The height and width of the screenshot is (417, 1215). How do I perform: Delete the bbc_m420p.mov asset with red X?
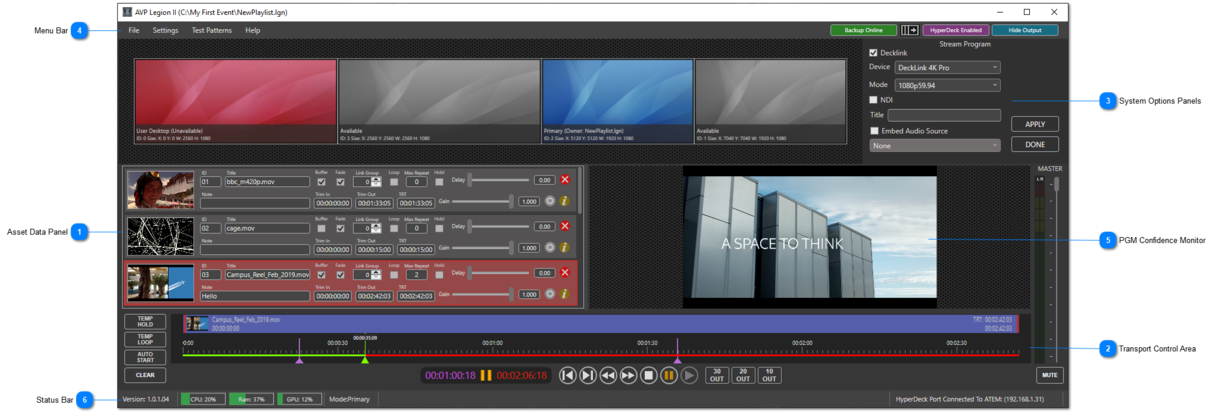[x=565, y=180]
